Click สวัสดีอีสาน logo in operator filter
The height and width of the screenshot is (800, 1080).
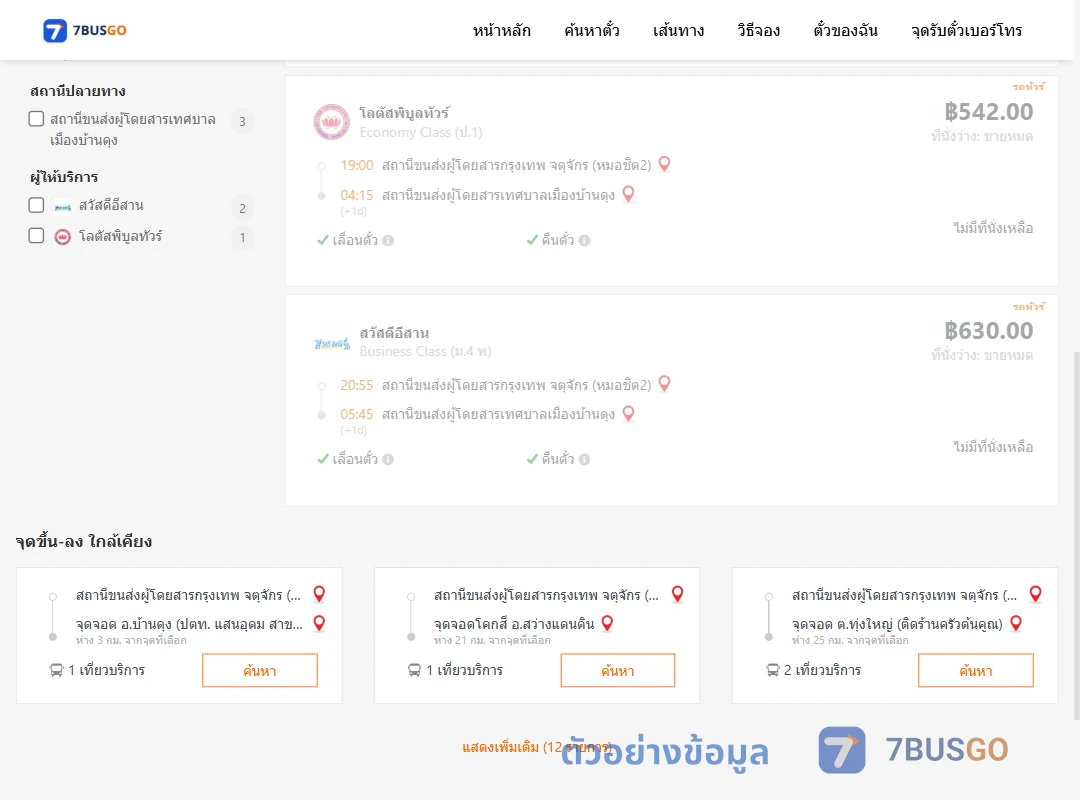point(63,206)
